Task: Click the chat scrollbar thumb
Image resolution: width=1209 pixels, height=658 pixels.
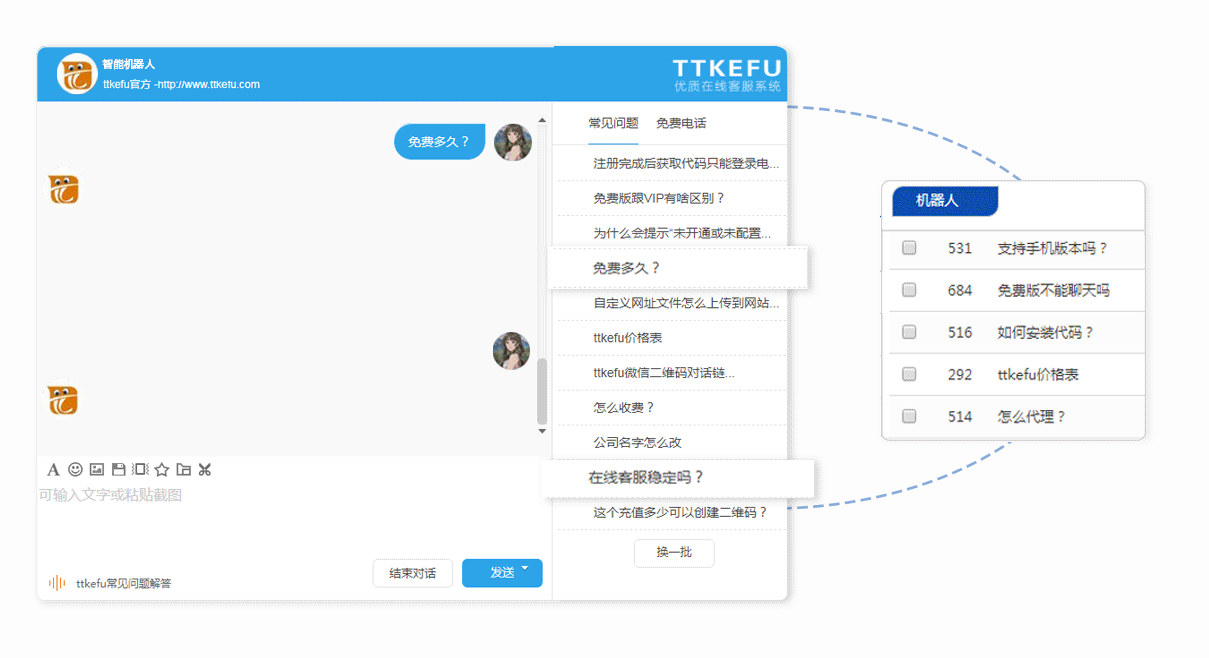Action: [x=542, y=392]
